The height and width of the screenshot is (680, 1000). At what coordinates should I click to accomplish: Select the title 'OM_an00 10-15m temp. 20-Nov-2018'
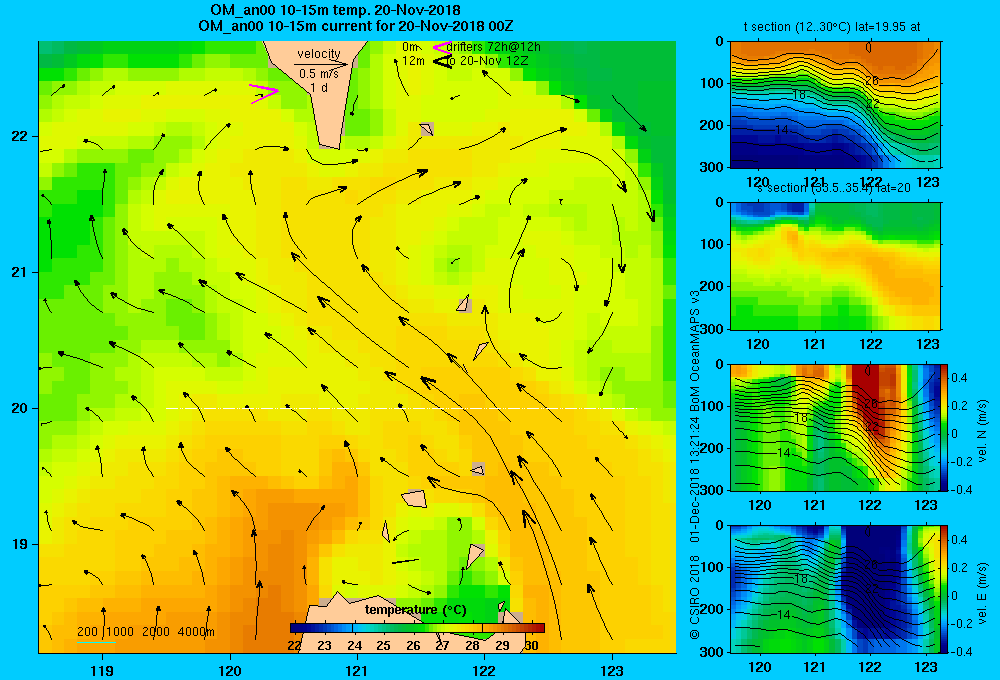coord(335,10)
